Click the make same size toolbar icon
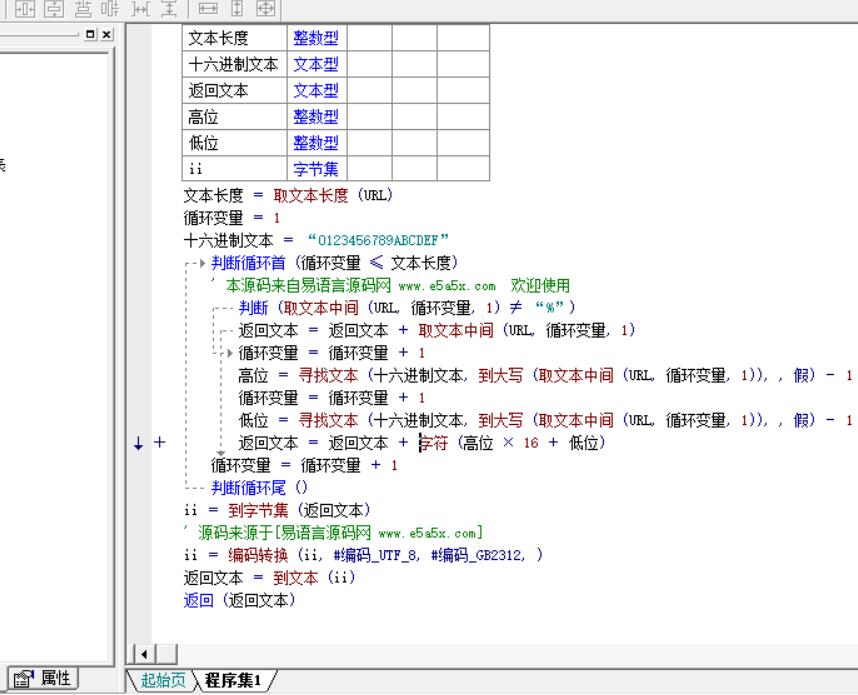Image resolution: width=858 pixels, height=695 pixels. [266, 9]
